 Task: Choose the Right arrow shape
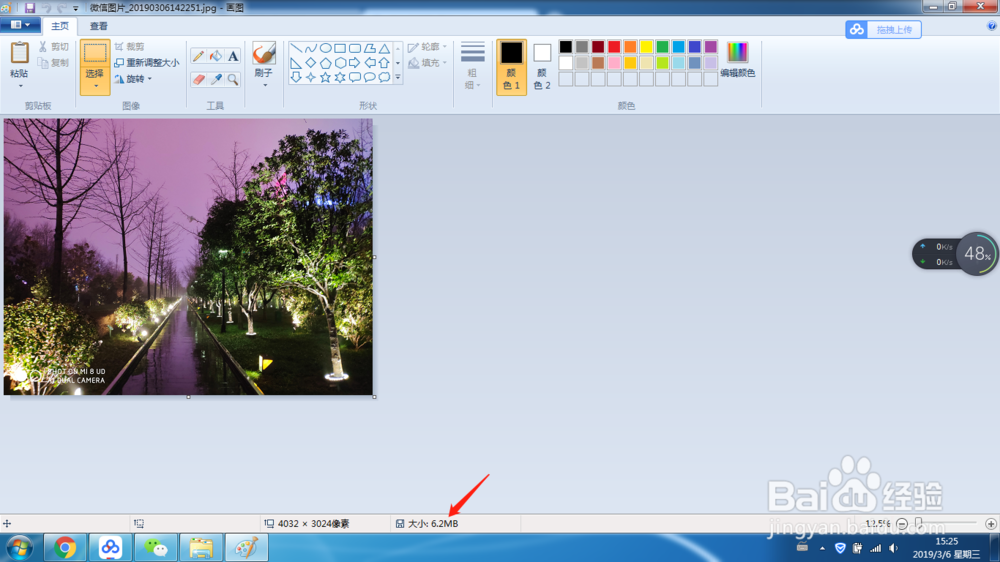tap(355, 63)
